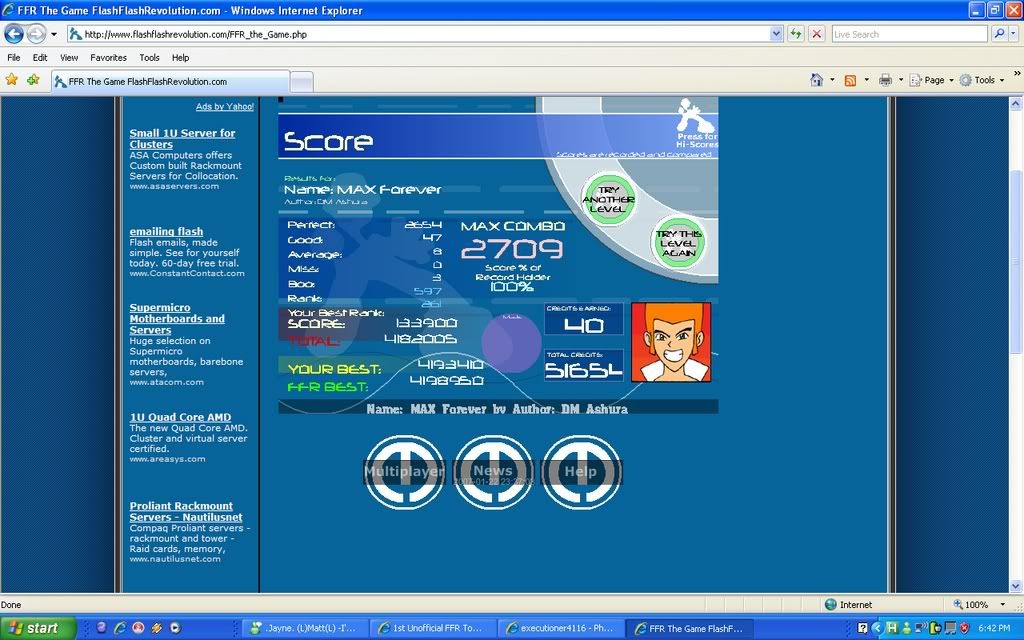Image resolution: width=1024 pixels, height=640 pixels.
Task: Open the View menu
Action: point(69,58)
